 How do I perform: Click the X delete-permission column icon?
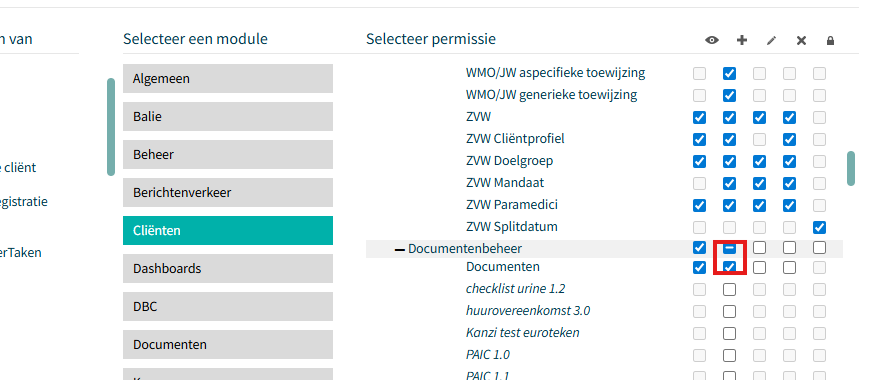click(x=801, y=40)
